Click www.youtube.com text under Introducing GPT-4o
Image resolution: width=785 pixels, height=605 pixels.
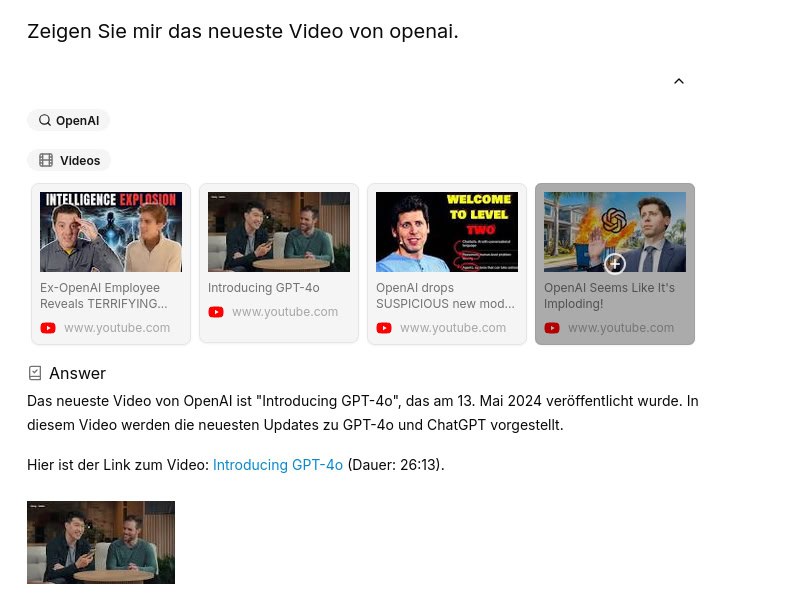(285, 312)
